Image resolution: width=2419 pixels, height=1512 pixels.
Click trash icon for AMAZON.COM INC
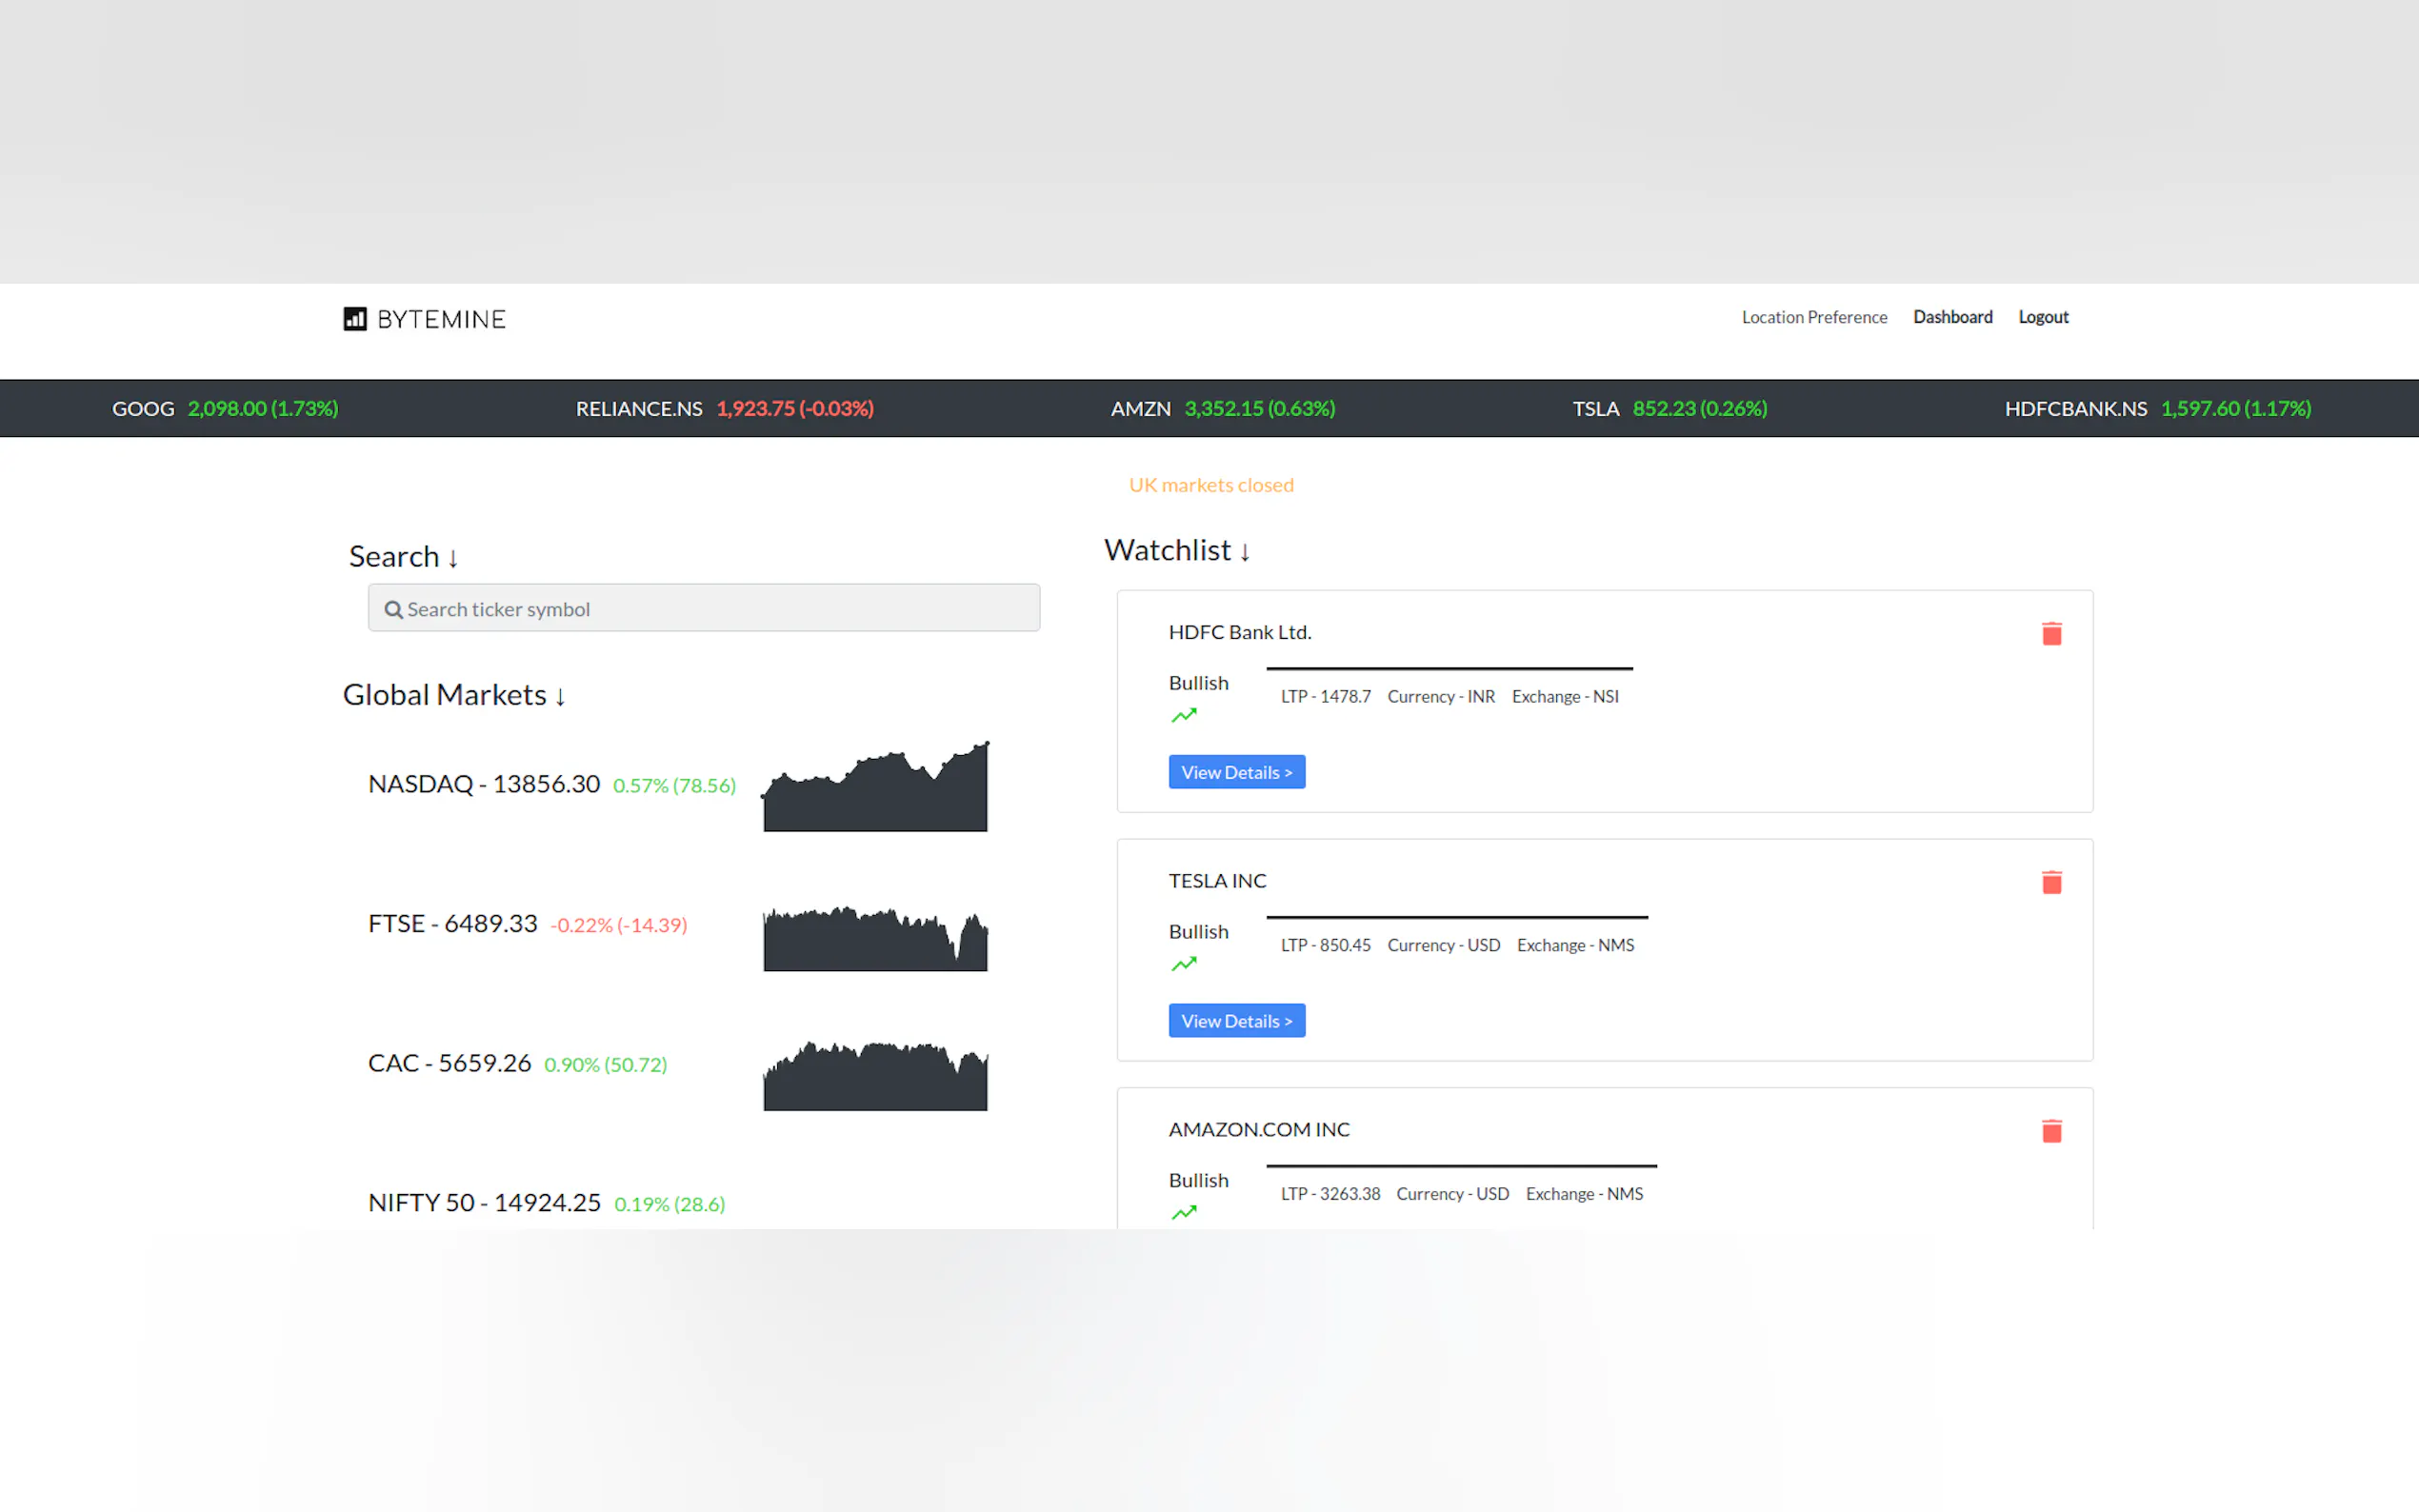tap(2051, 1131)
